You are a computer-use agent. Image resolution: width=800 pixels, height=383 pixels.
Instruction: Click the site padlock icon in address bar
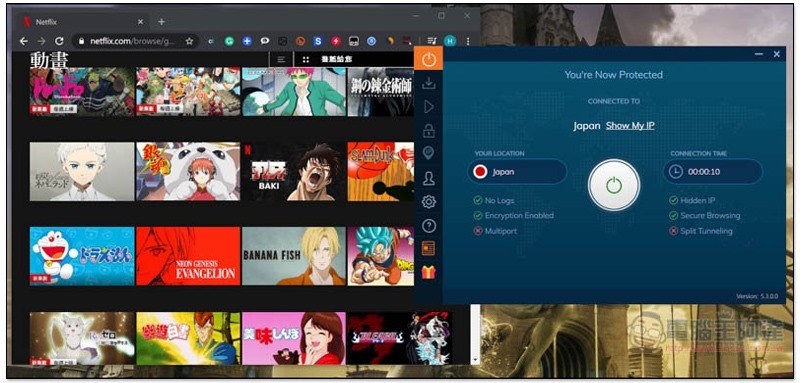pos(82,41)
